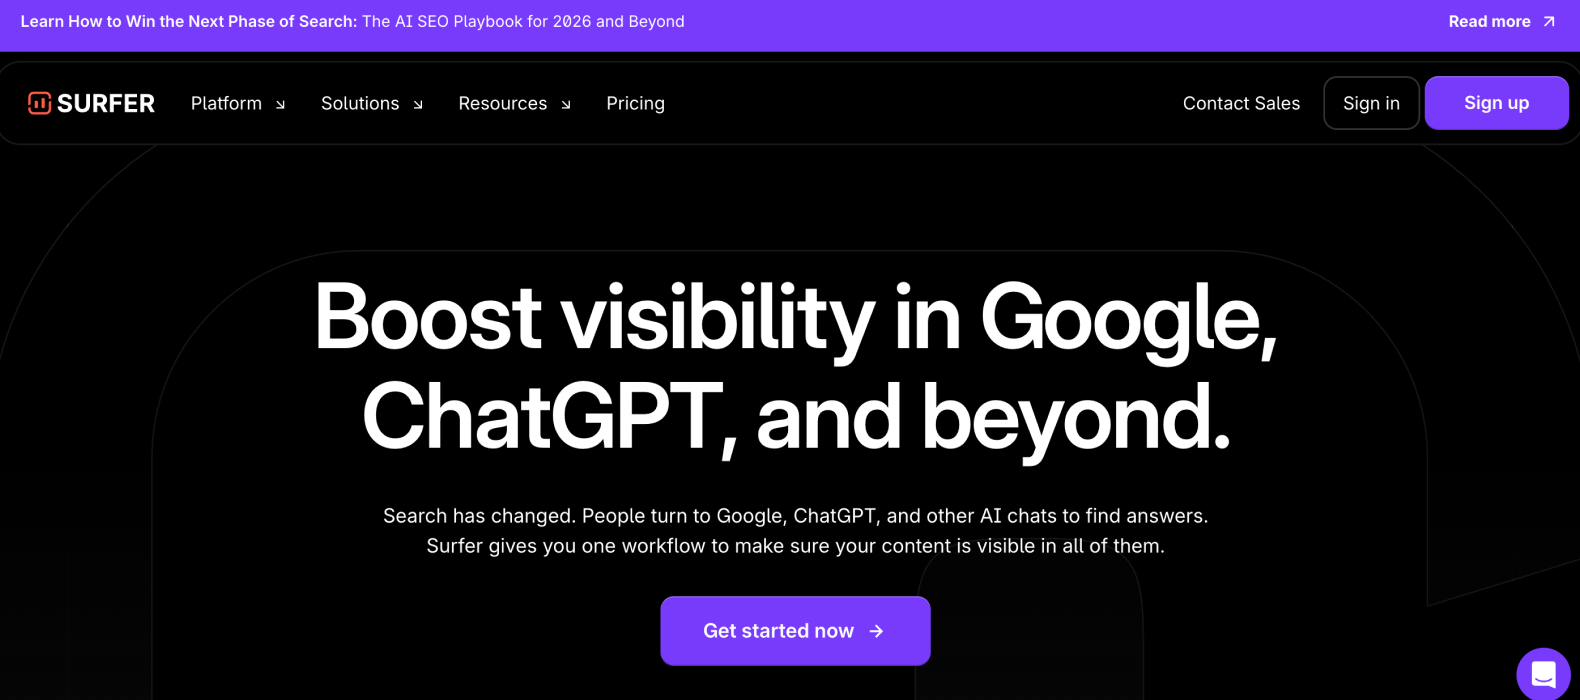
Task: Click the Contact Sales link
Action: 1241,103
